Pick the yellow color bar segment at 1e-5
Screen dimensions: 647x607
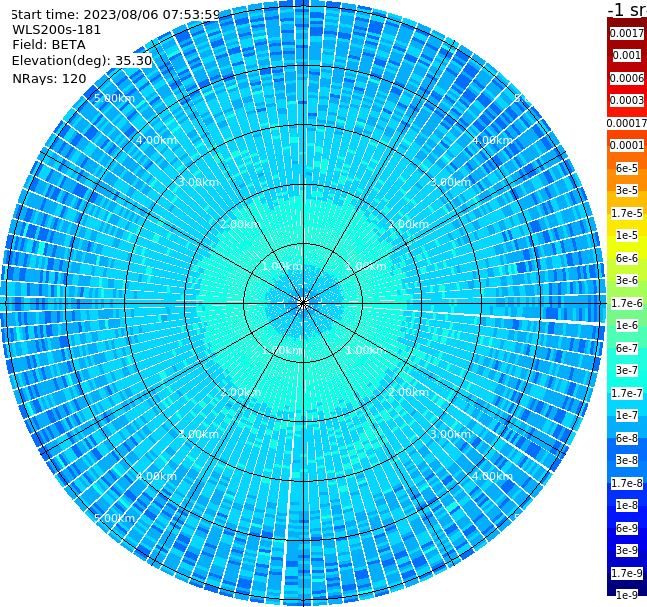point(627,235)
